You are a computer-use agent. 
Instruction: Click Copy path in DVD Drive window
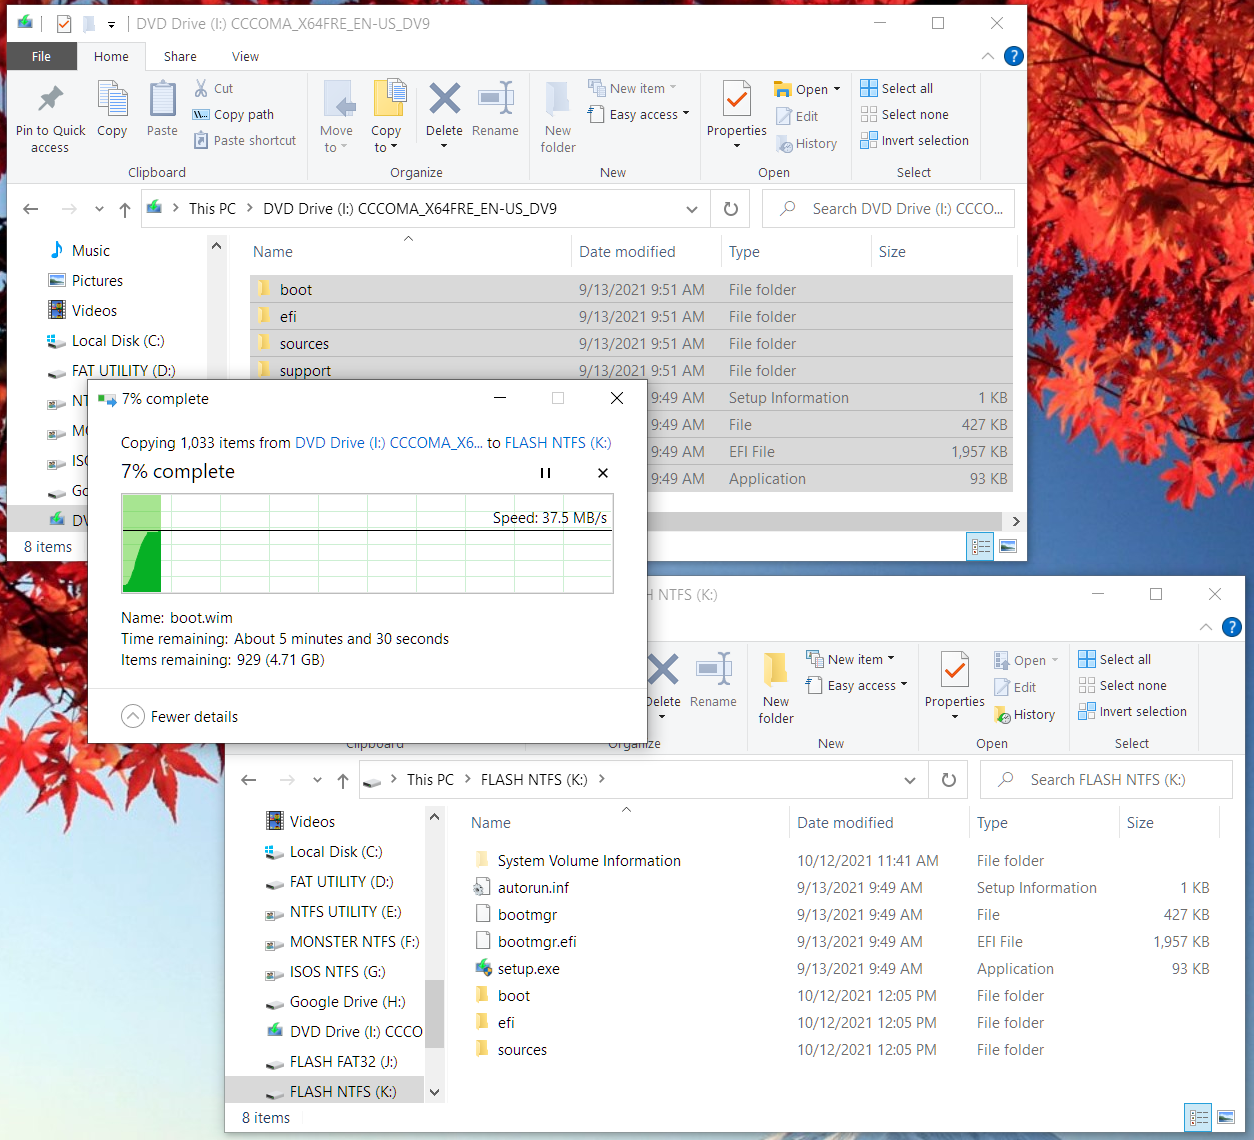click(x=233, y=114)
